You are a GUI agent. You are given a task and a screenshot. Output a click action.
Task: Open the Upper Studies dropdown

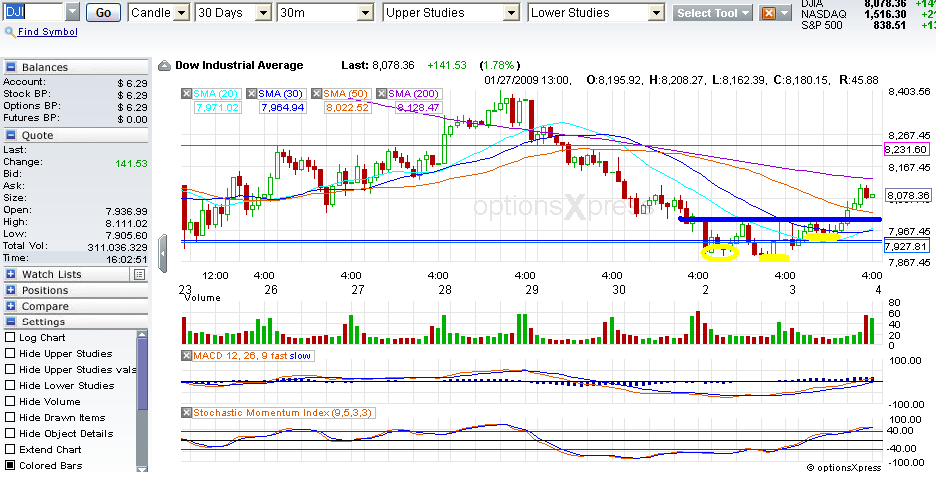511,13
